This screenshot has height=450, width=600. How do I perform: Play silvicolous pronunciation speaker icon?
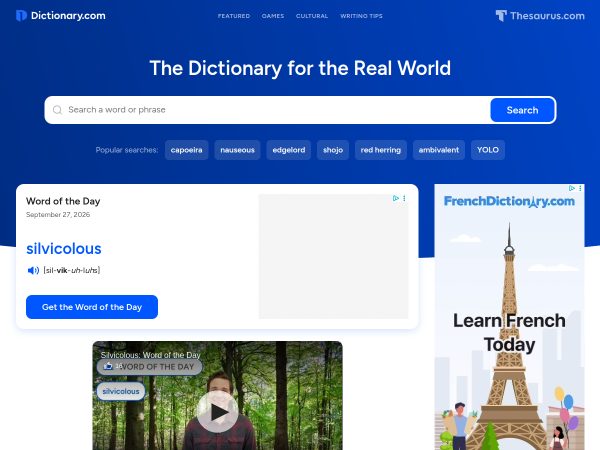[33, 271]
